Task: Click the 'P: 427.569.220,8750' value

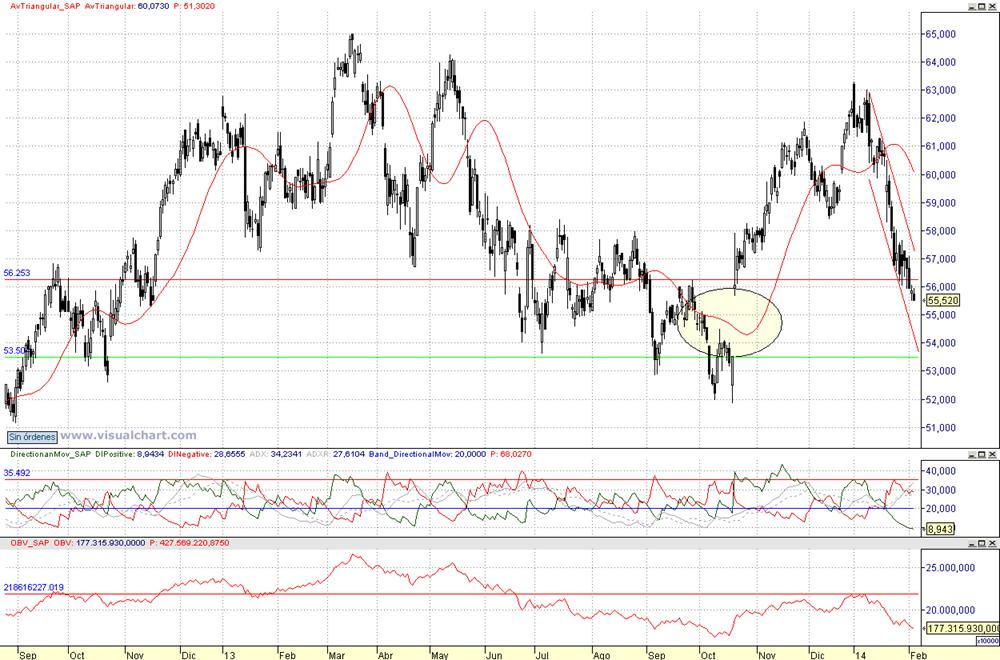Action: point(189,543)
